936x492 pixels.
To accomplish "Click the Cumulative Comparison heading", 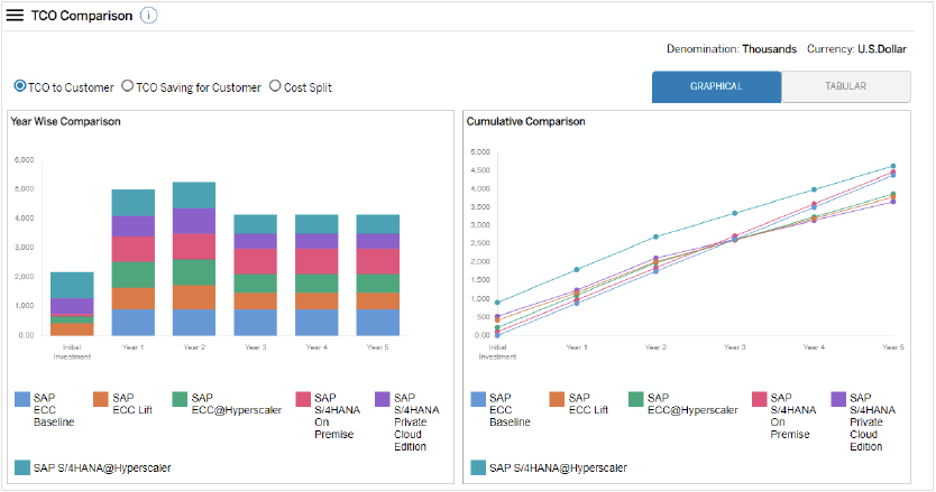I will 526,121.
